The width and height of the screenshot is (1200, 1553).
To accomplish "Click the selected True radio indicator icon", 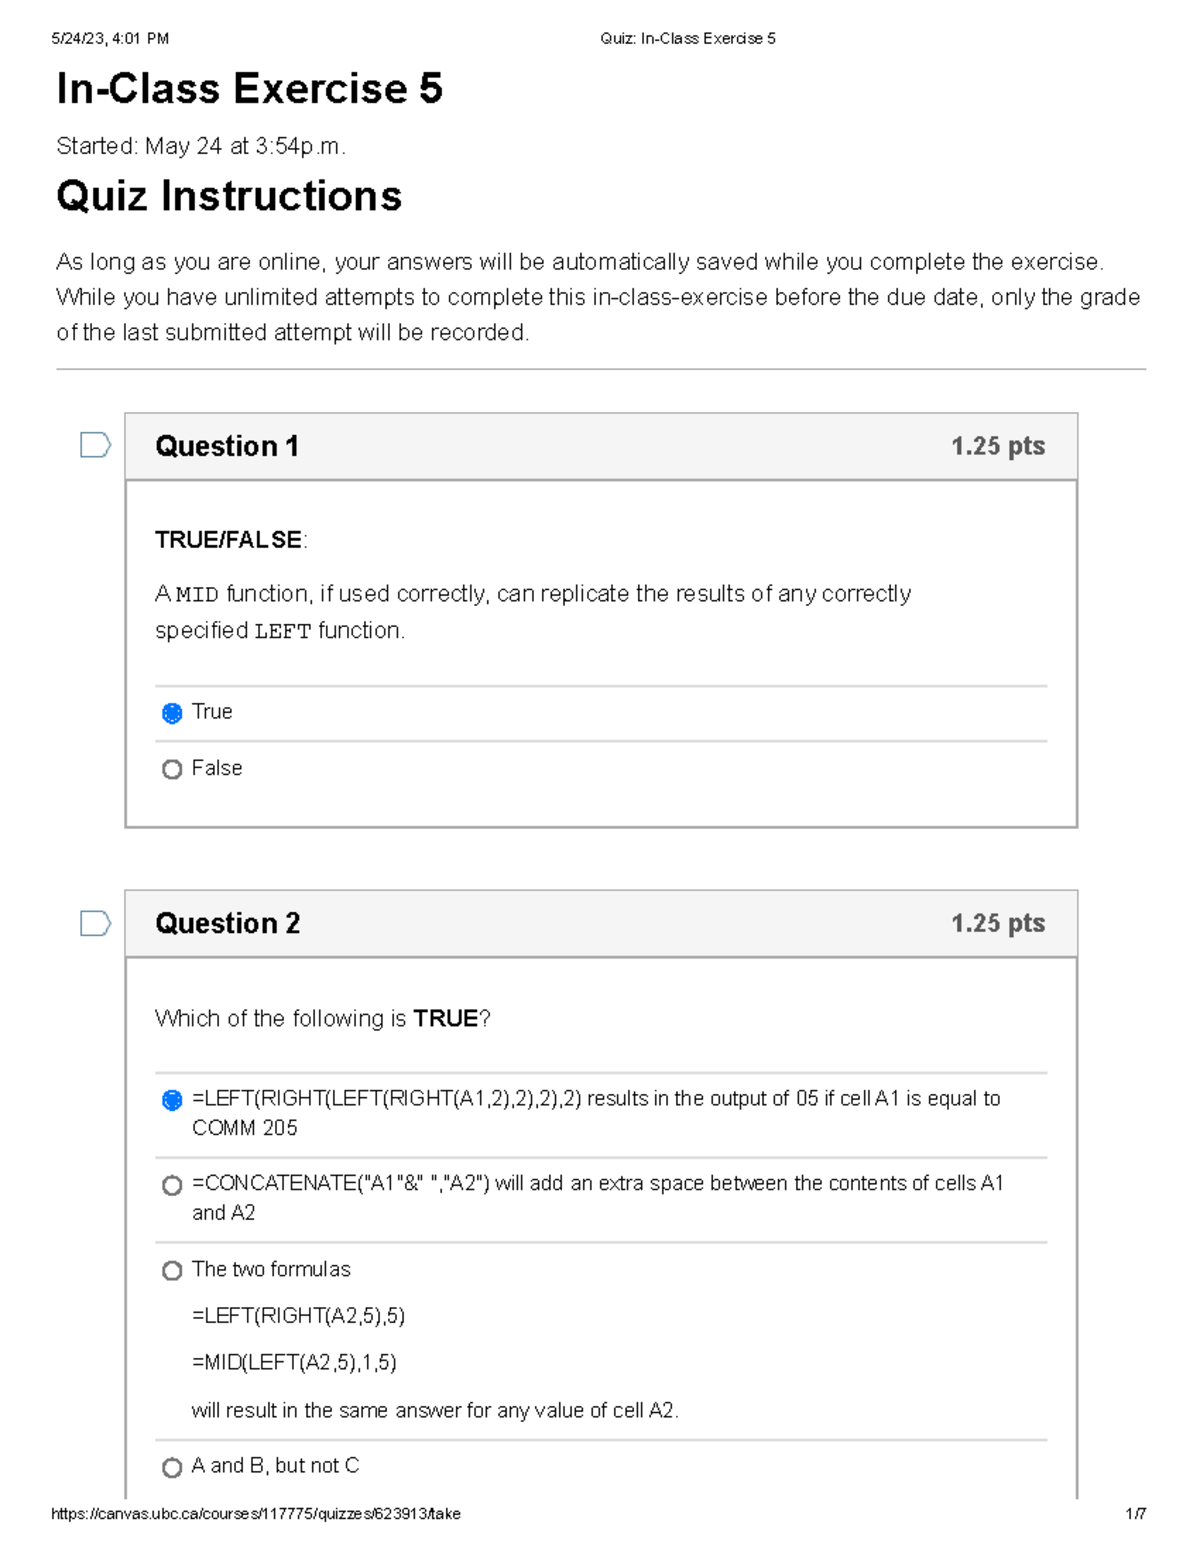I will click(171, 713).
